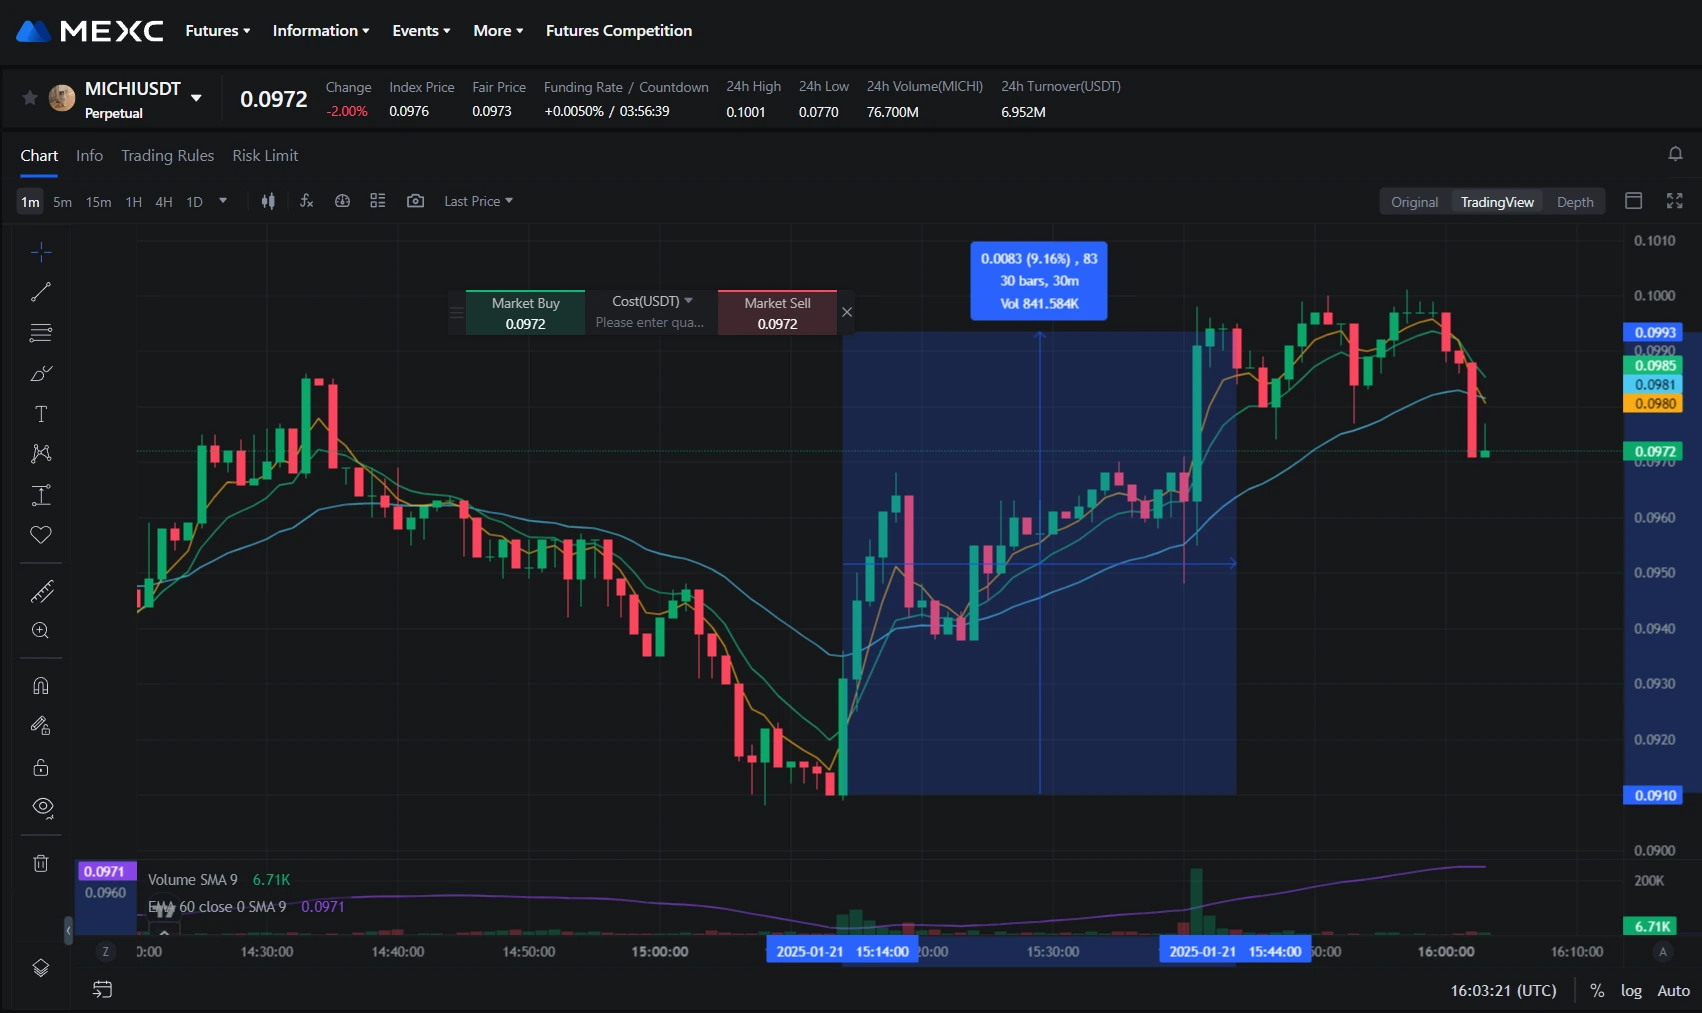This screenshot has height=1013, width=1702.
Task: Click the trash icon to remove drawings
Action: tap(41, 863)
